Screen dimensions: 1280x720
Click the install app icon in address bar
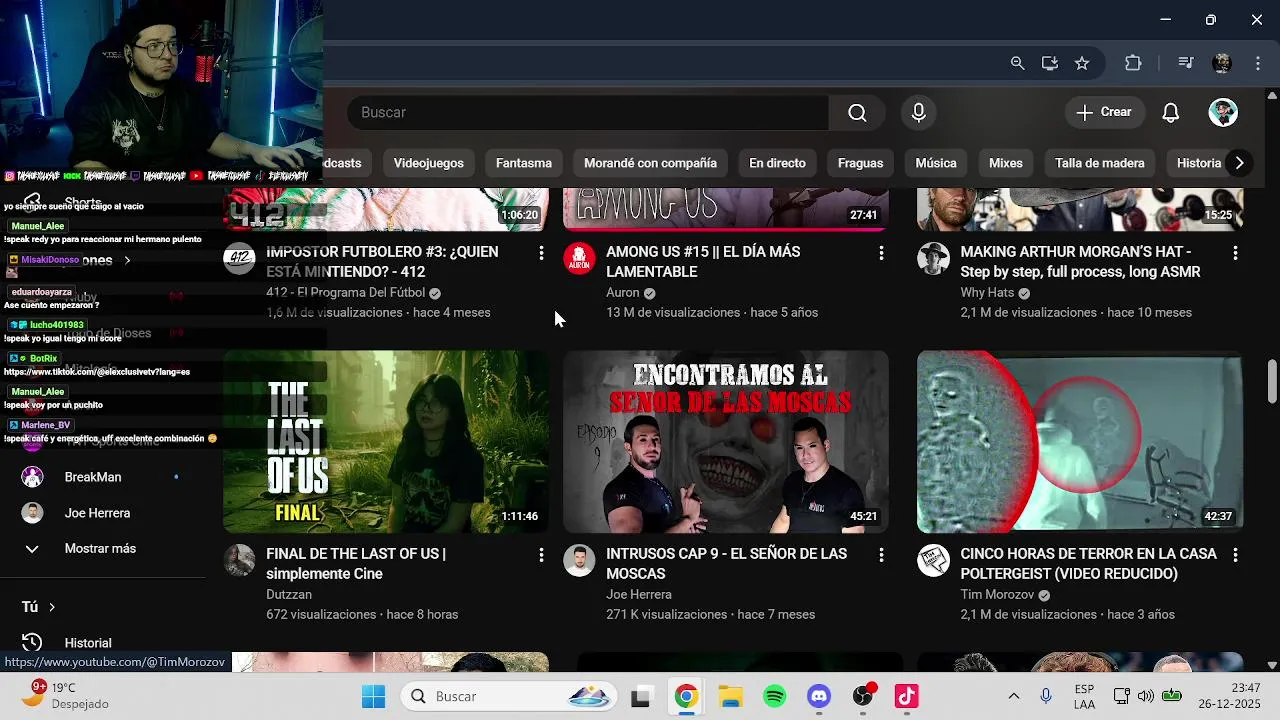tap(1049, 63)
